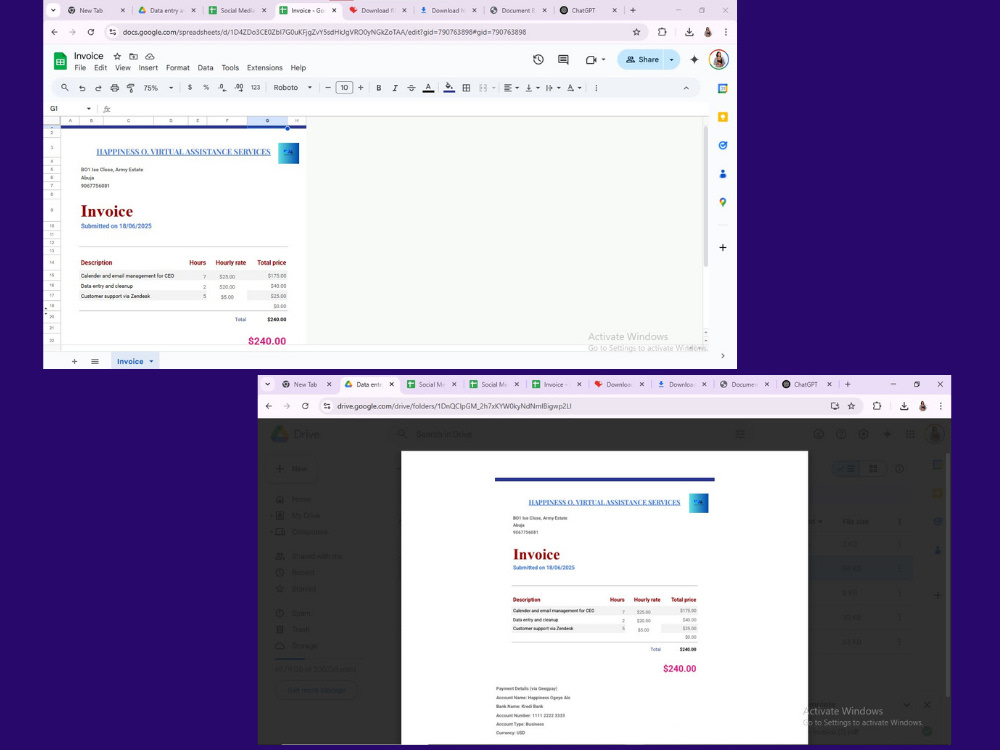Open the File menu

coord(80,68)
